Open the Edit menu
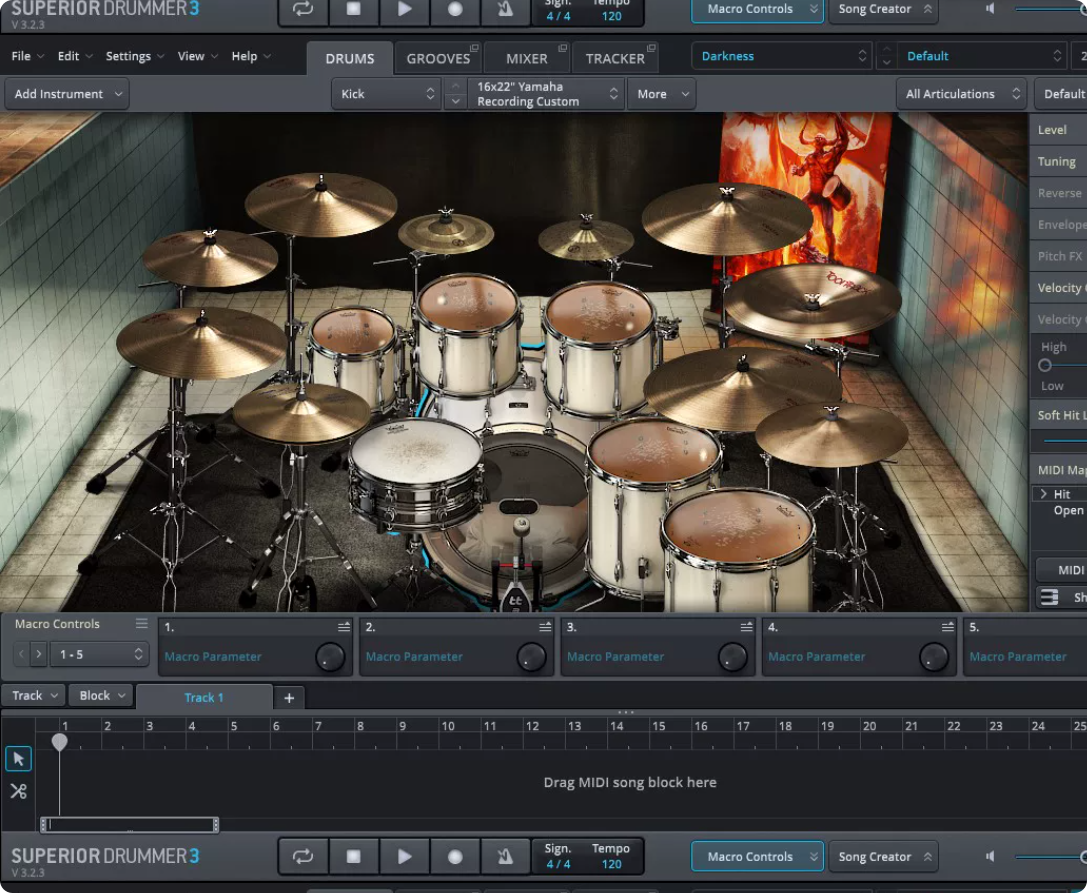Image resolution: width=1087 pixels, height=893 pixels. (75, 56)
